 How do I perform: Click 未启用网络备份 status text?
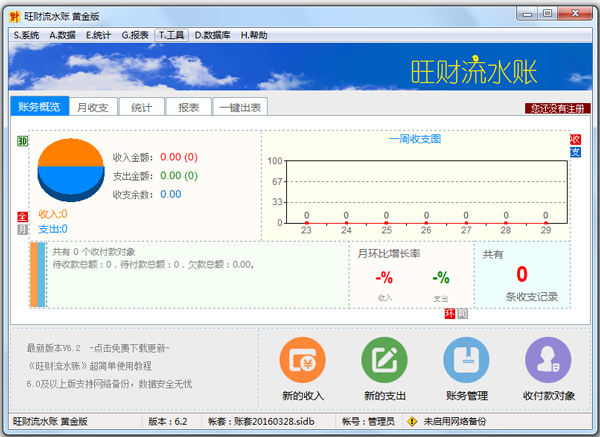point(455,421)
